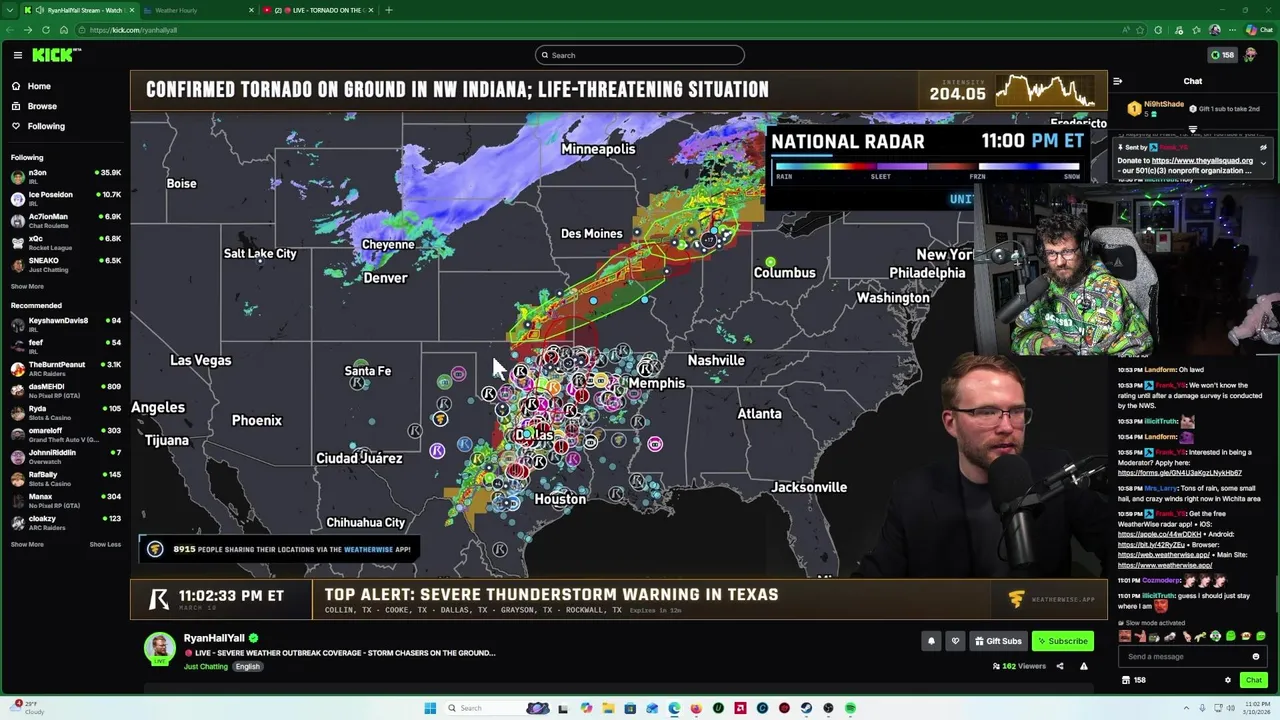This screenshot has height=720, width=1280.
Task: Open KeyshawnDavis8 recommended channel
Action: point(66,323)
